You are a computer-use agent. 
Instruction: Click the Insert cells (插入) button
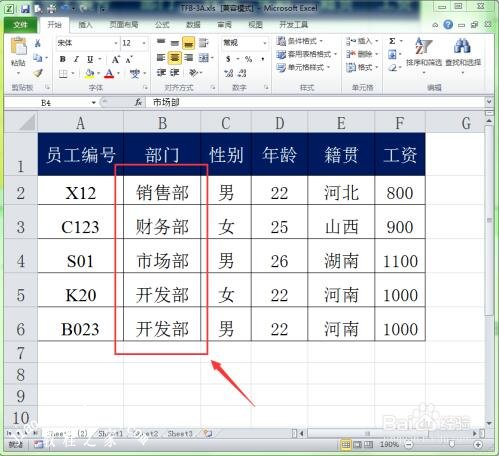362,41
